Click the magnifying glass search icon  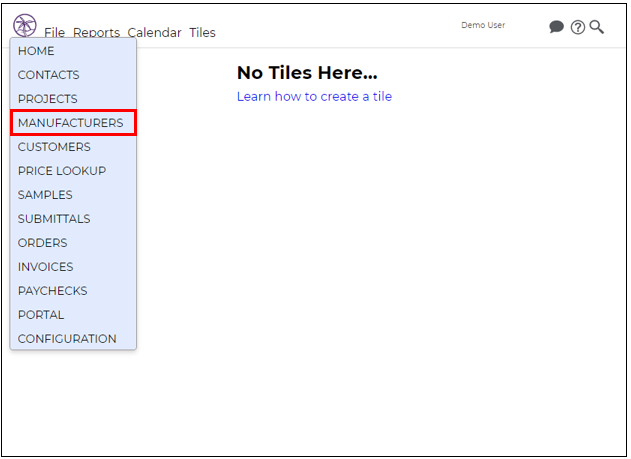[x=596, y=27]
